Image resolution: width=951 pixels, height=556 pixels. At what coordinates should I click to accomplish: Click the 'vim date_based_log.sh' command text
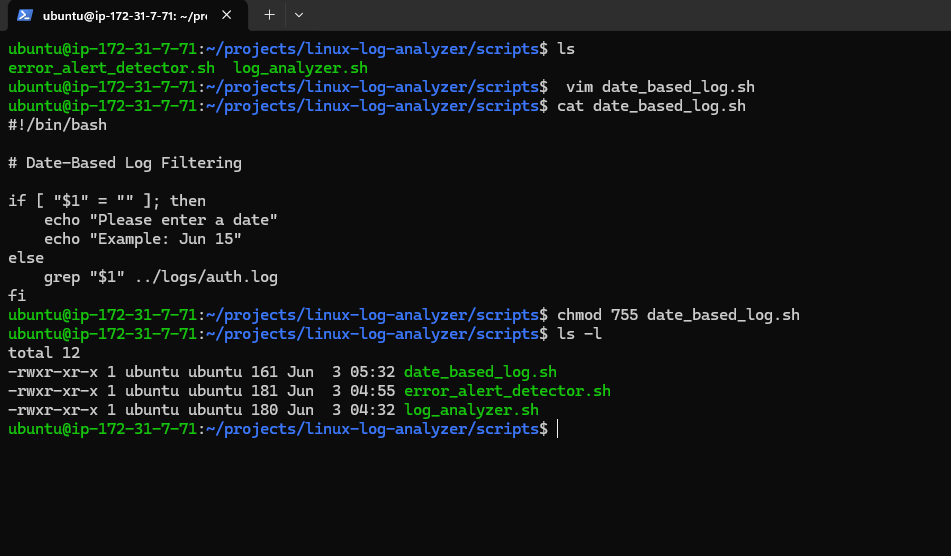click(x=660, y=87)
